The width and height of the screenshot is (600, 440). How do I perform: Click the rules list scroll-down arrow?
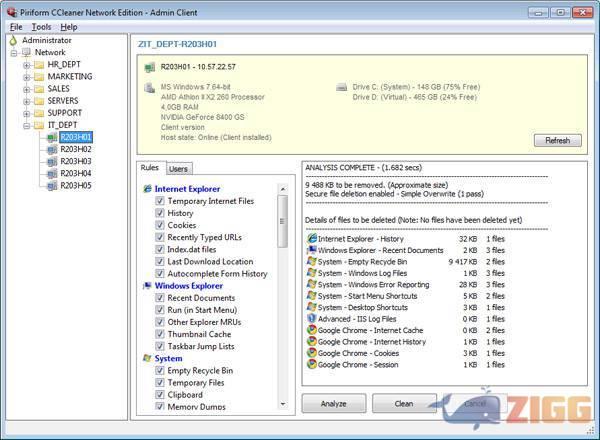click(x=283, y=404)
